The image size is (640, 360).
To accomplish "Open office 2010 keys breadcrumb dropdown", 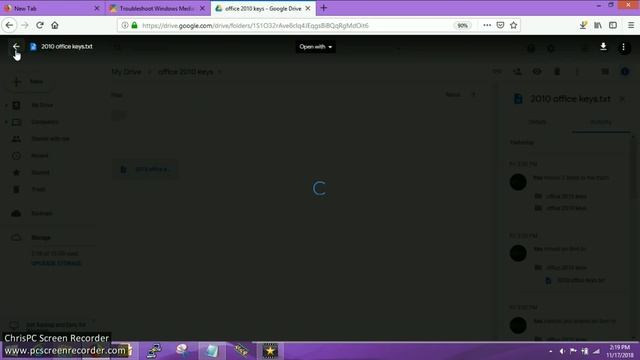I will (219, 72).
